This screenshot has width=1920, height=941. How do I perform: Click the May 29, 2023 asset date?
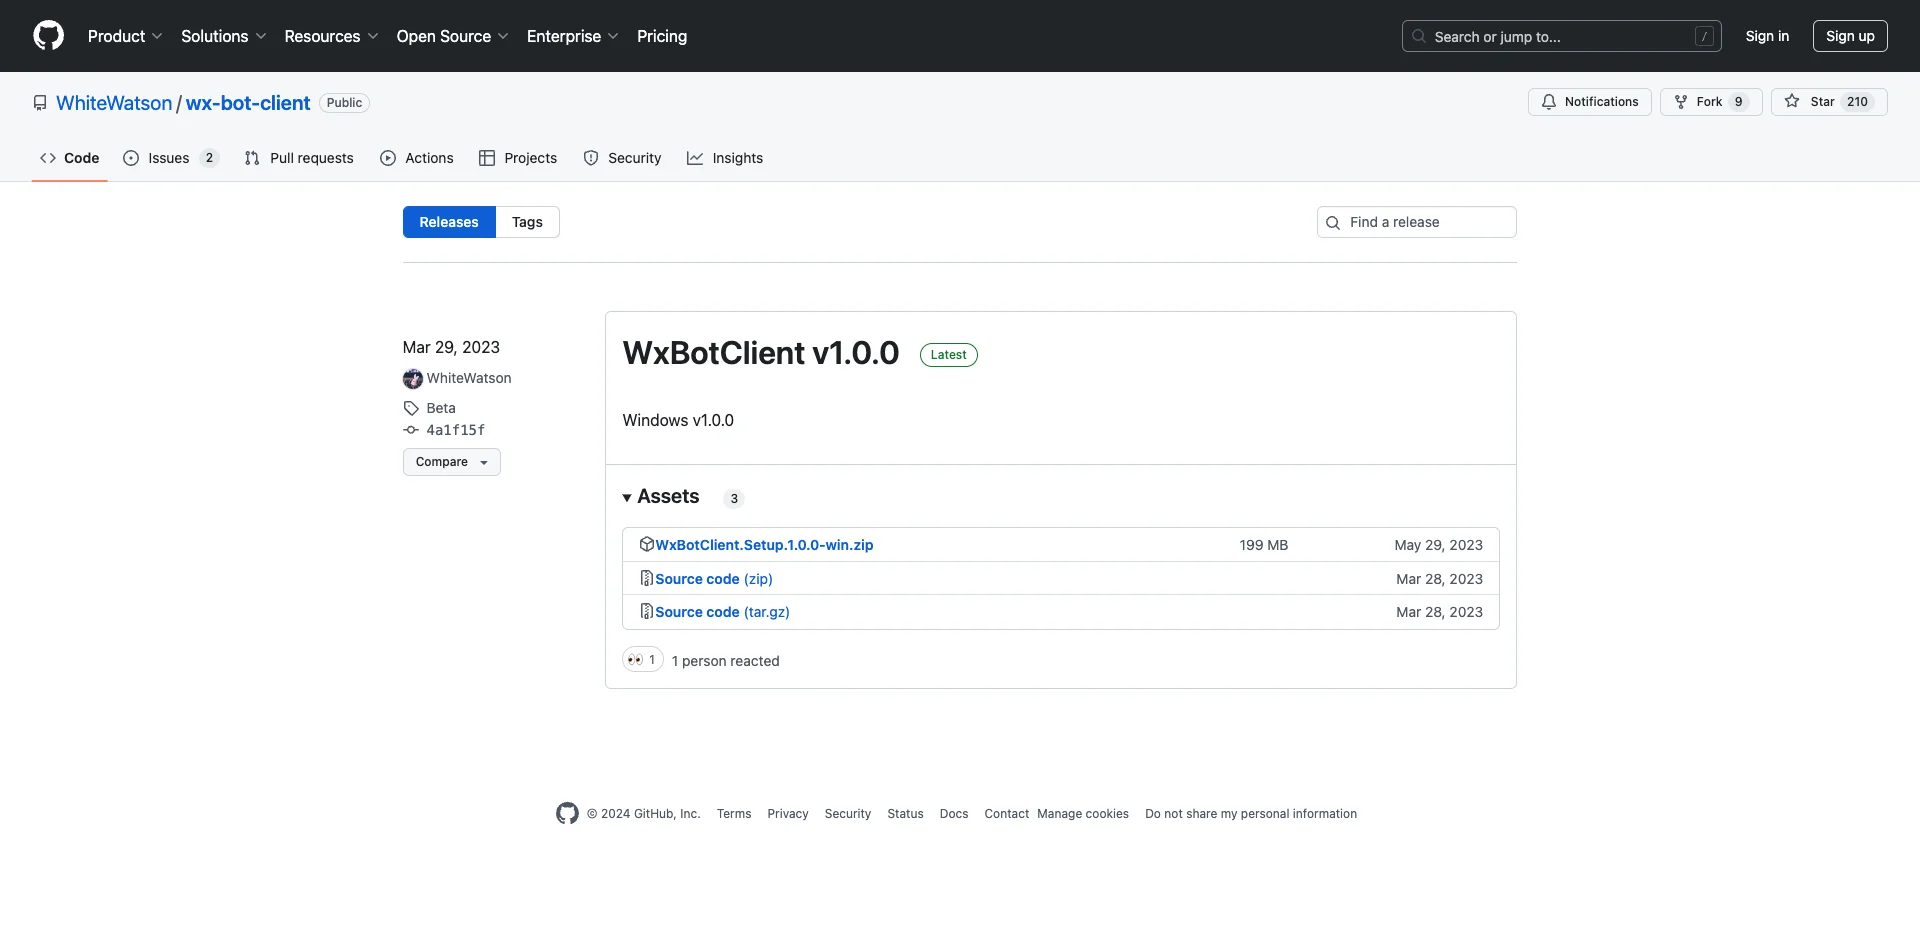point(1439,545)
